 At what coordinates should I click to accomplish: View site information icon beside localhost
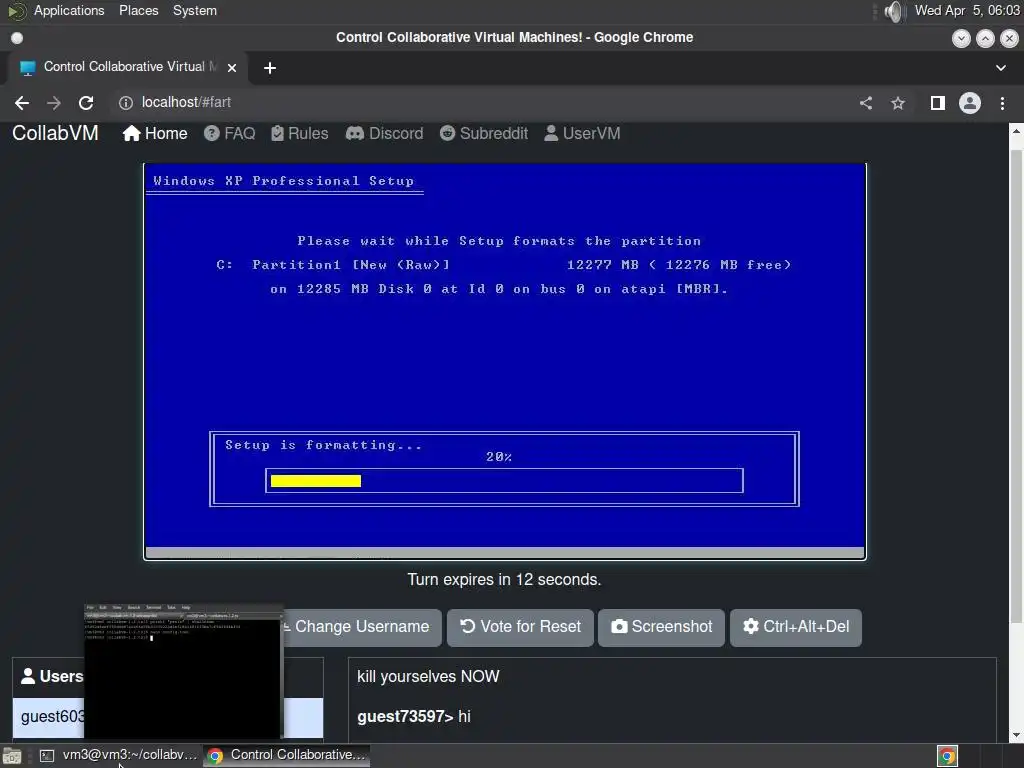tap(125, 103)
